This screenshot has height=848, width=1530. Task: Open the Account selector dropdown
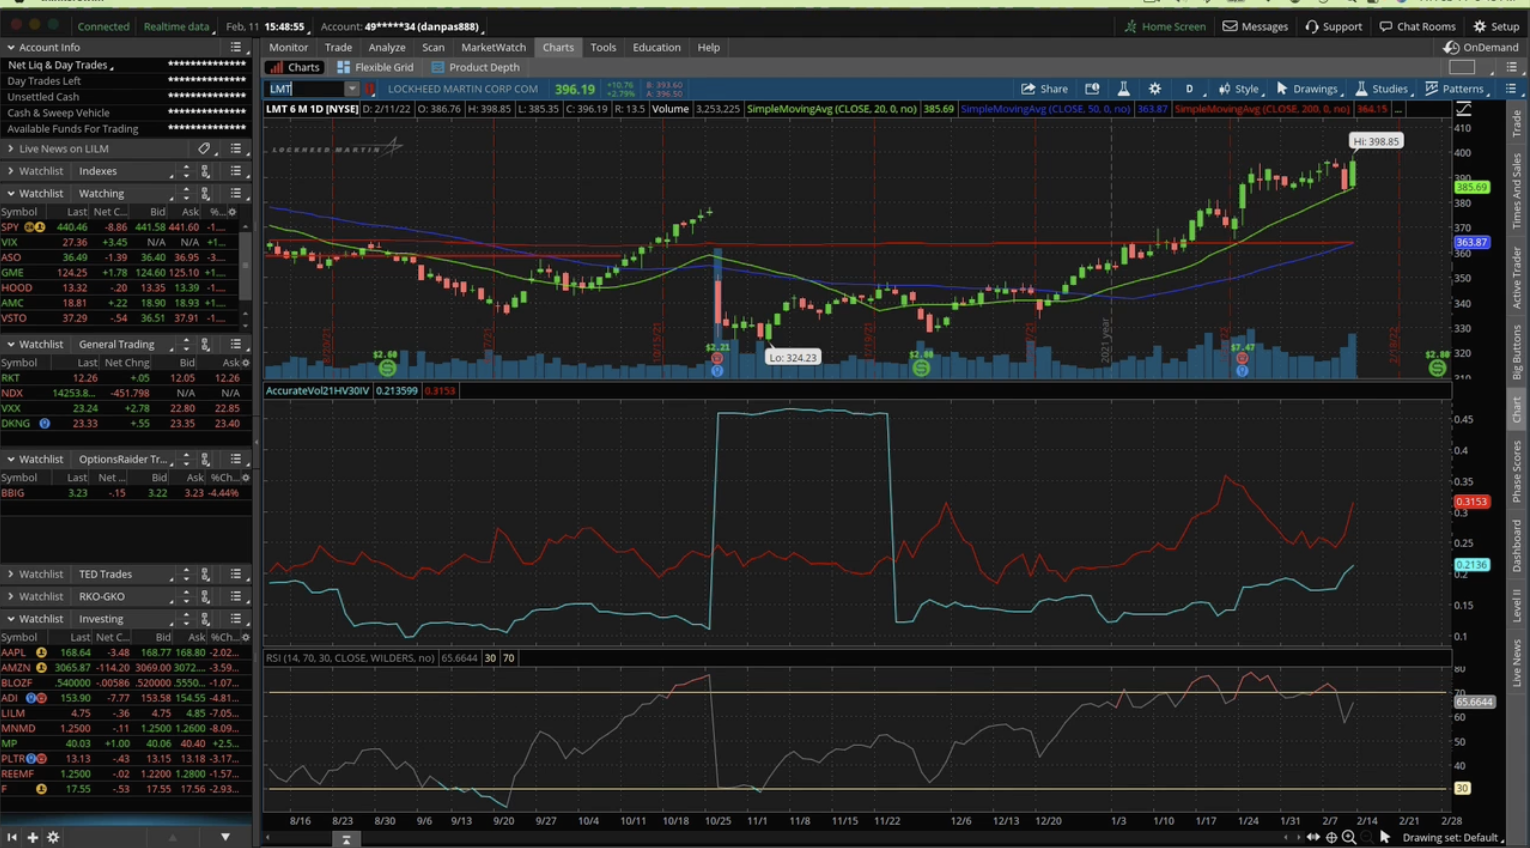point(402,26)
